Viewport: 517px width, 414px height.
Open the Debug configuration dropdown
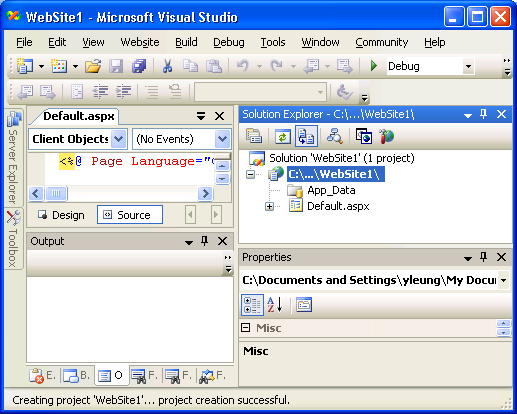[468, 66]
